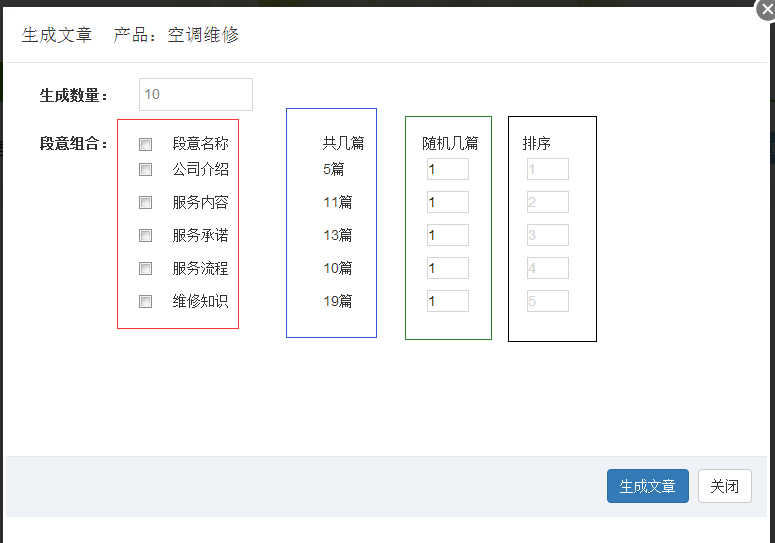Click 排序 field for 公司介绍 row
This screenshot has height=543, width=775.
coord(548,169)
